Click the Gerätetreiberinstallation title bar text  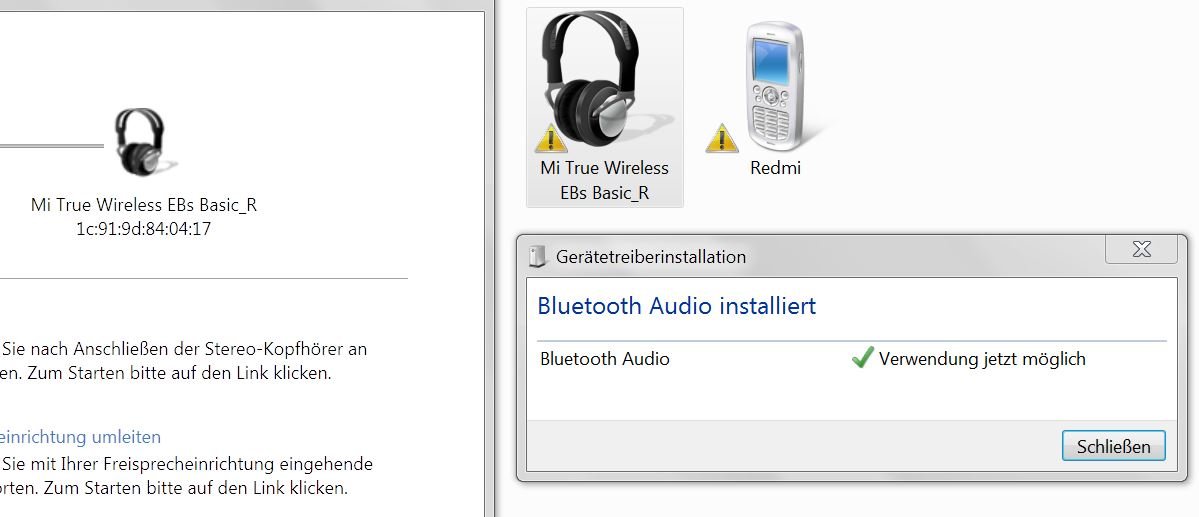pyautogui.click(x=651, y=257)
